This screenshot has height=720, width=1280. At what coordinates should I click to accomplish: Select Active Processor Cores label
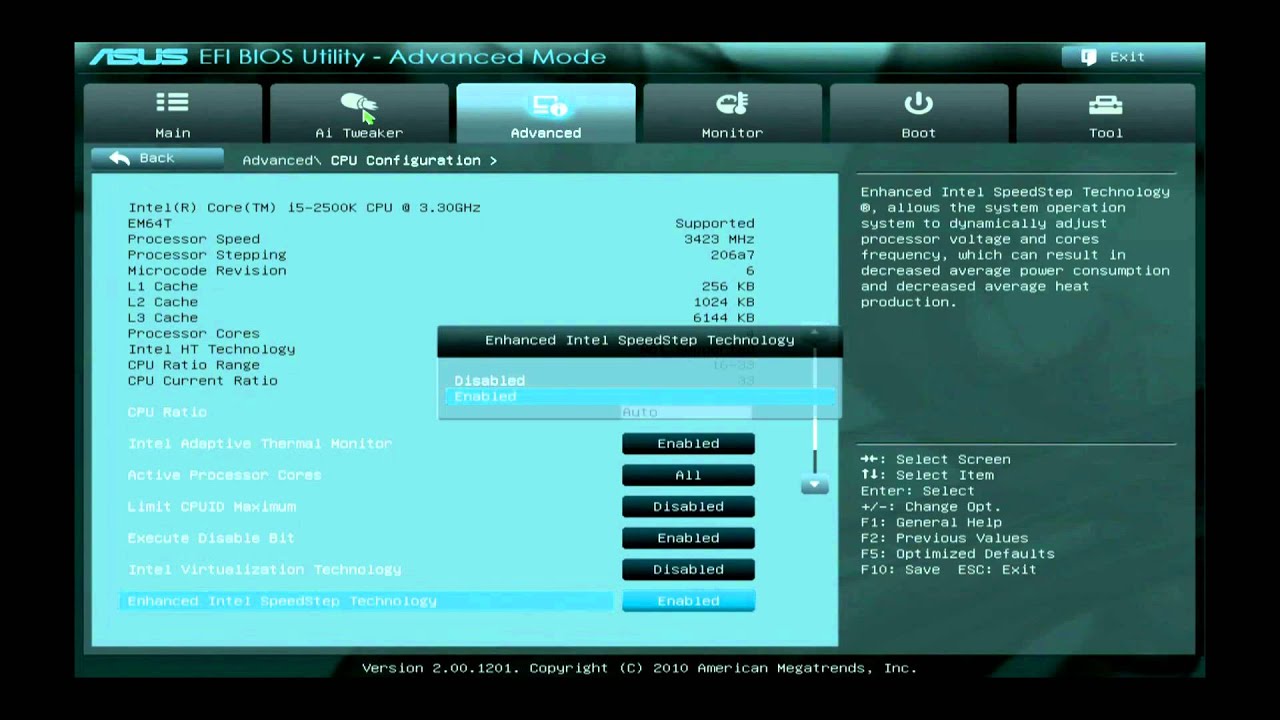tap(224, 475)
